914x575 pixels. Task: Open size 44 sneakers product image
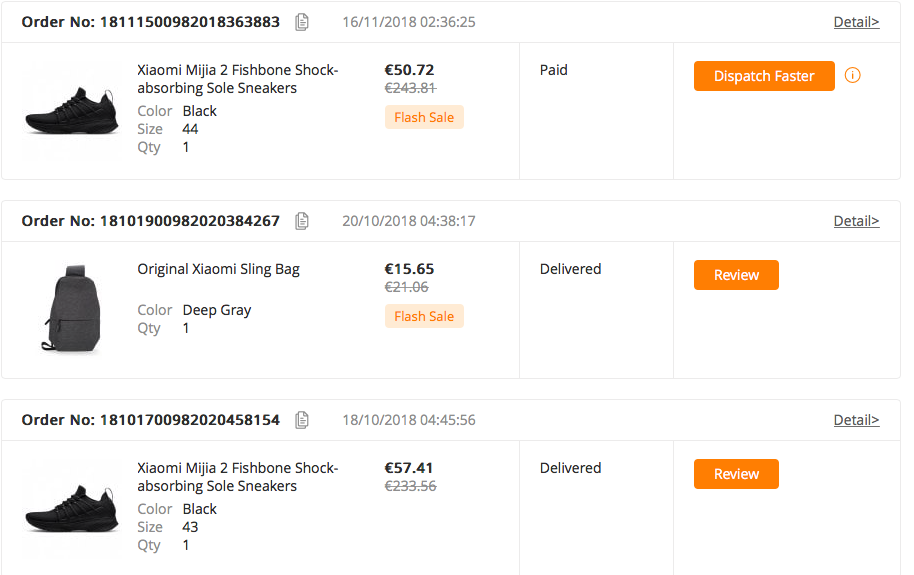click(x=70, y=108)
